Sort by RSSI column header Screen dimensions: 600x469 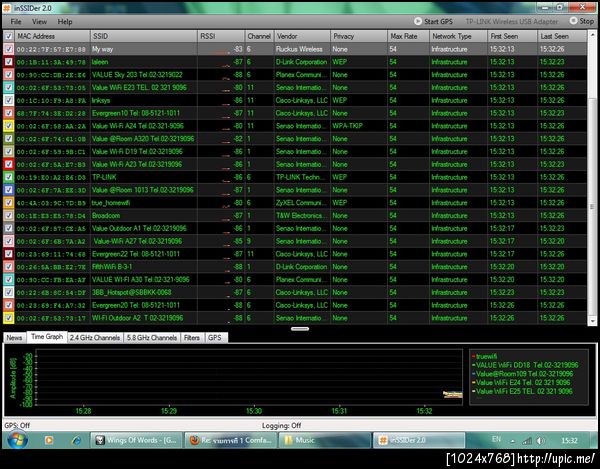[221, 36]
